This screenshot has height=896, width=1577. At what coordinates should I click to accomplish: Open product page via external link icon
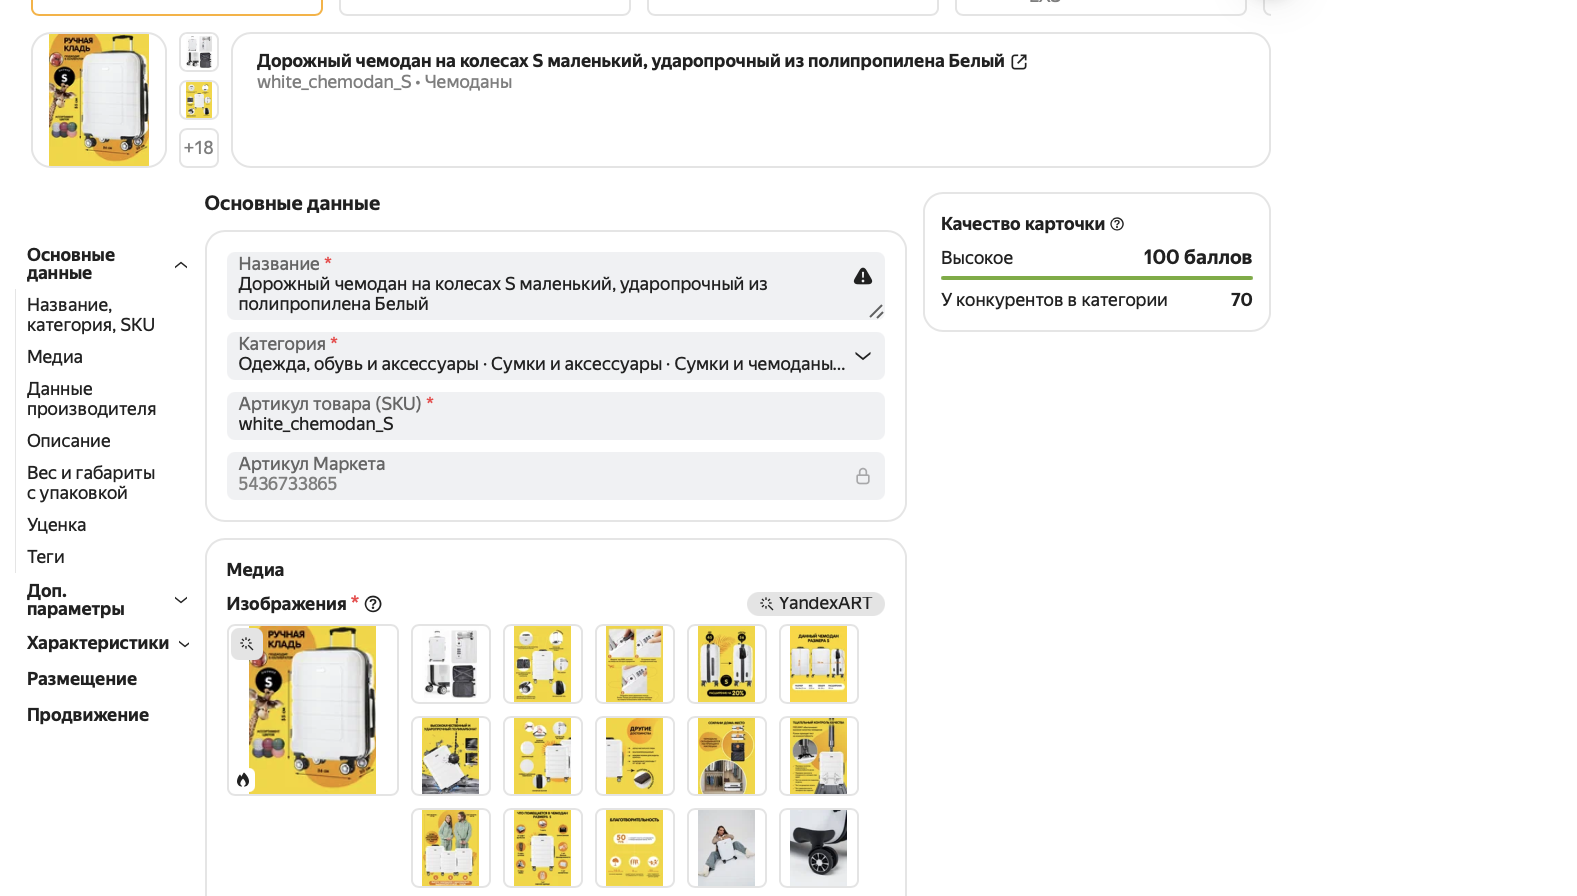pos(1019,62)
